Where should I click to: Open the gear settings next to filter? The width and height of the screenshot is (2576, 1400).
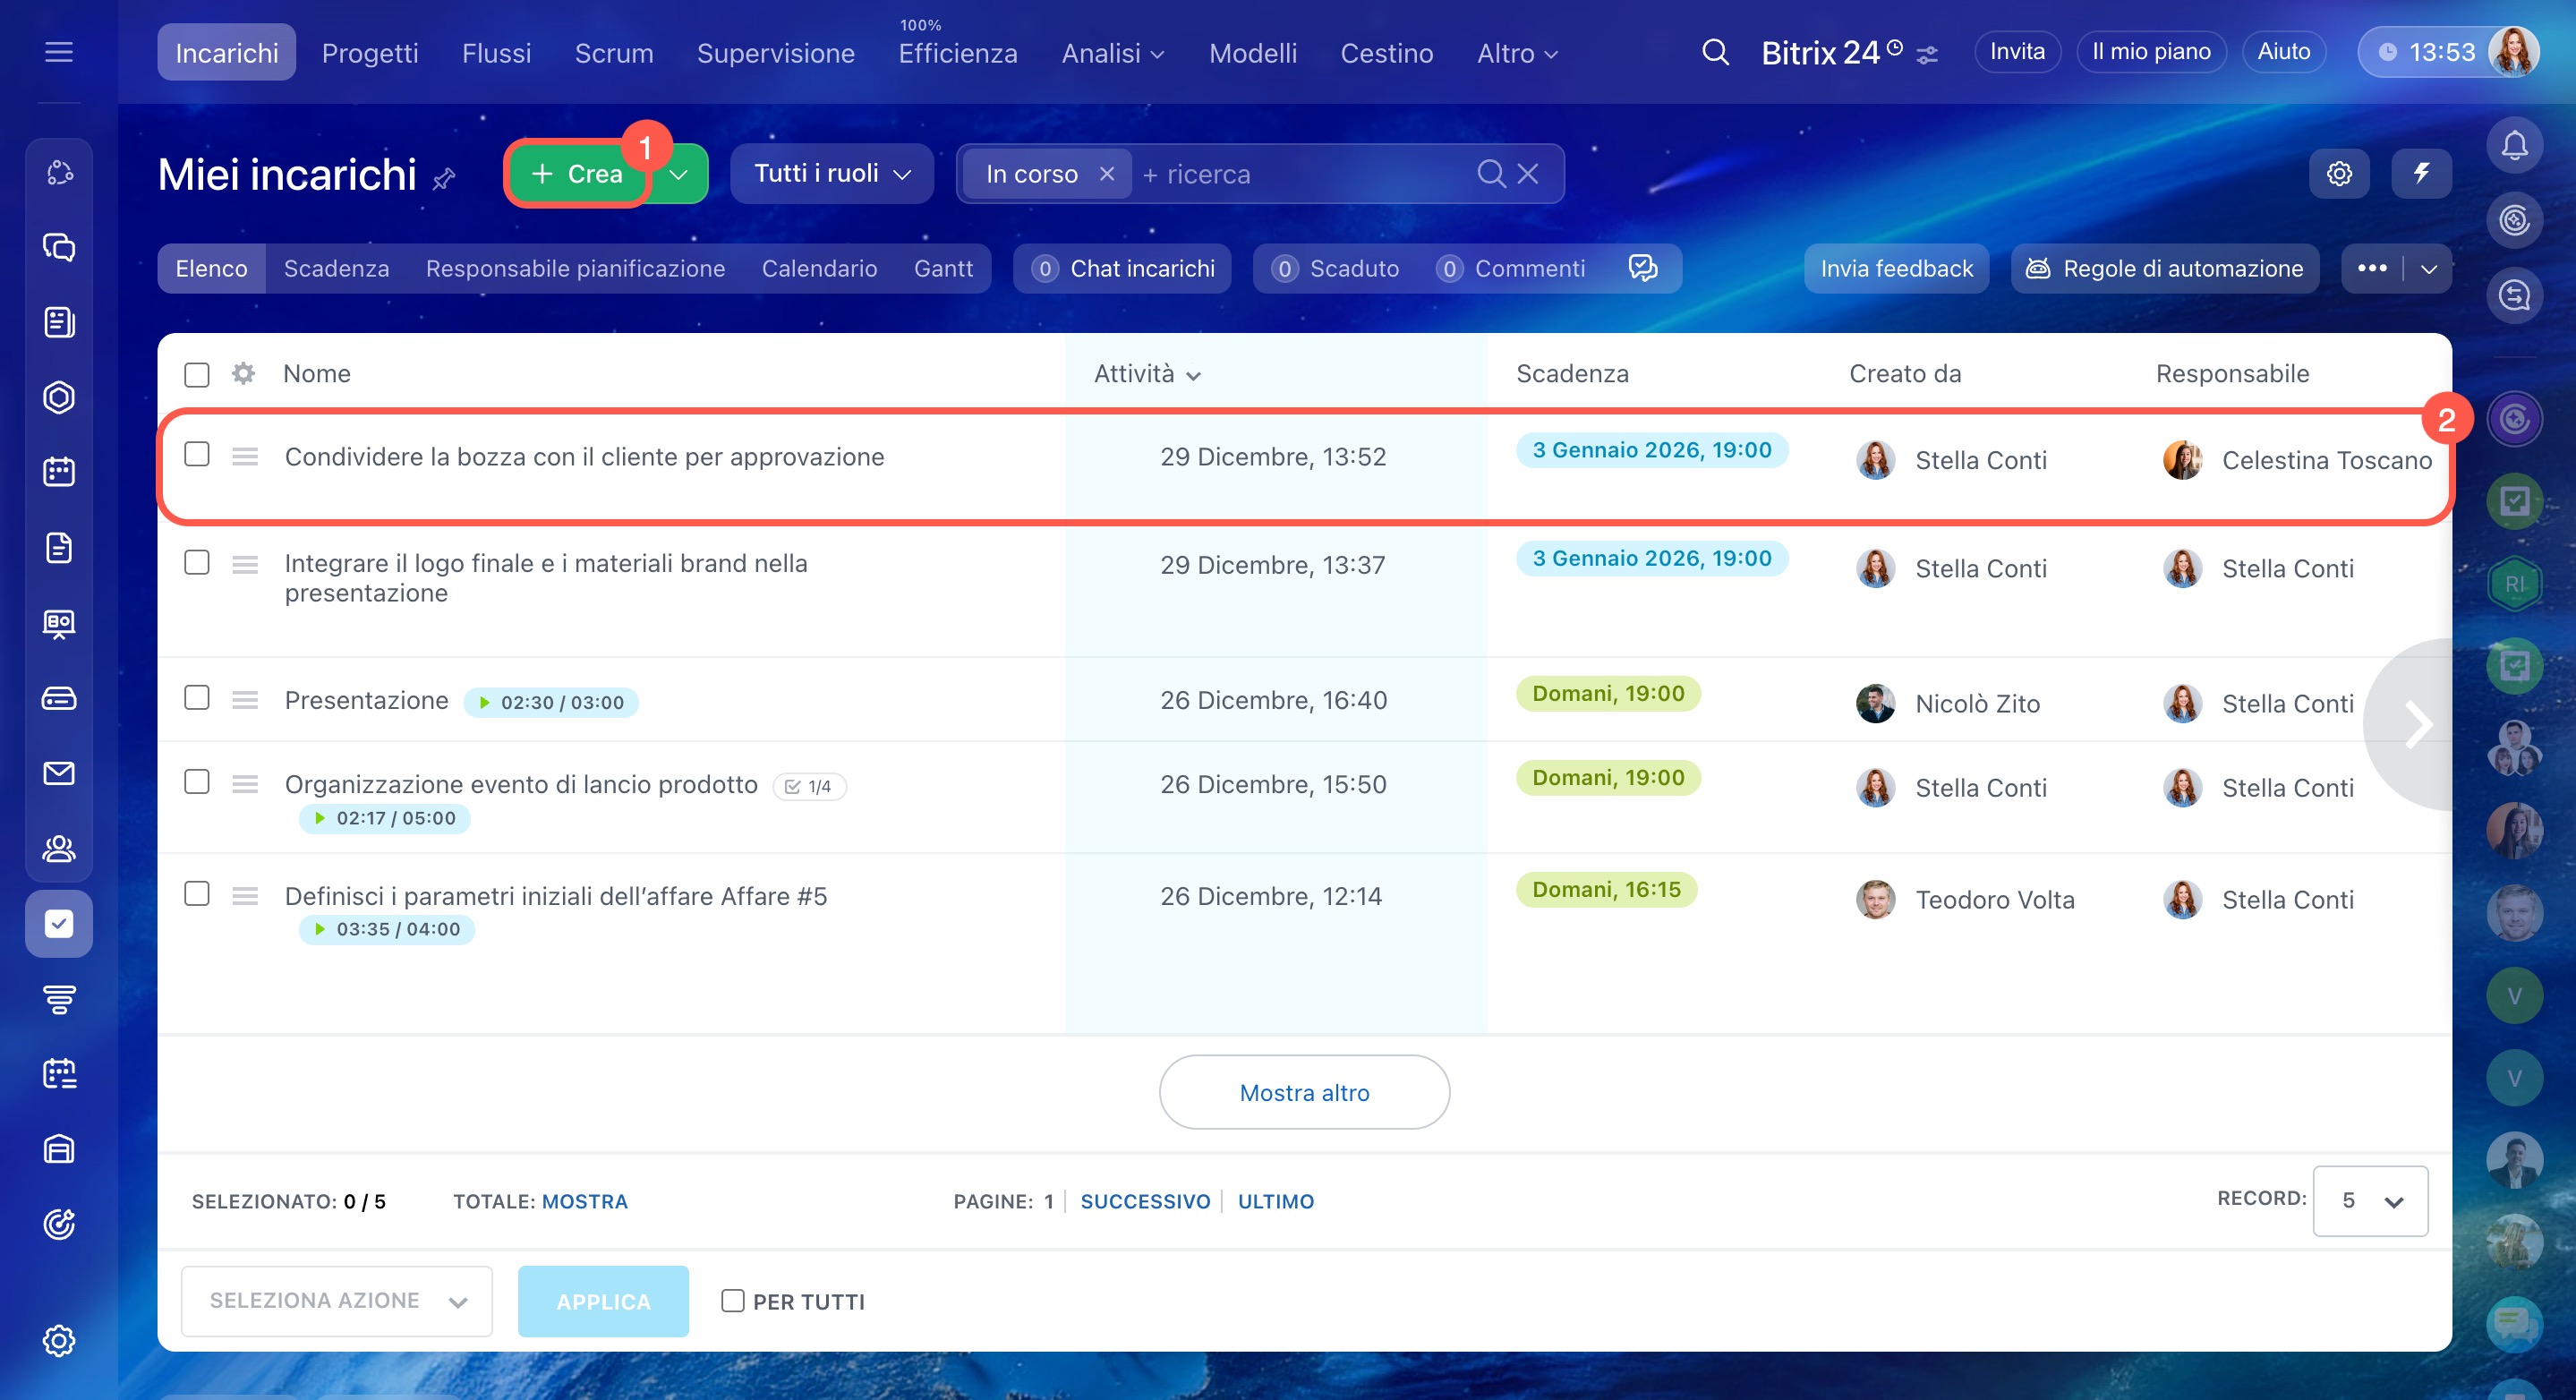[x=2338, y=174]
